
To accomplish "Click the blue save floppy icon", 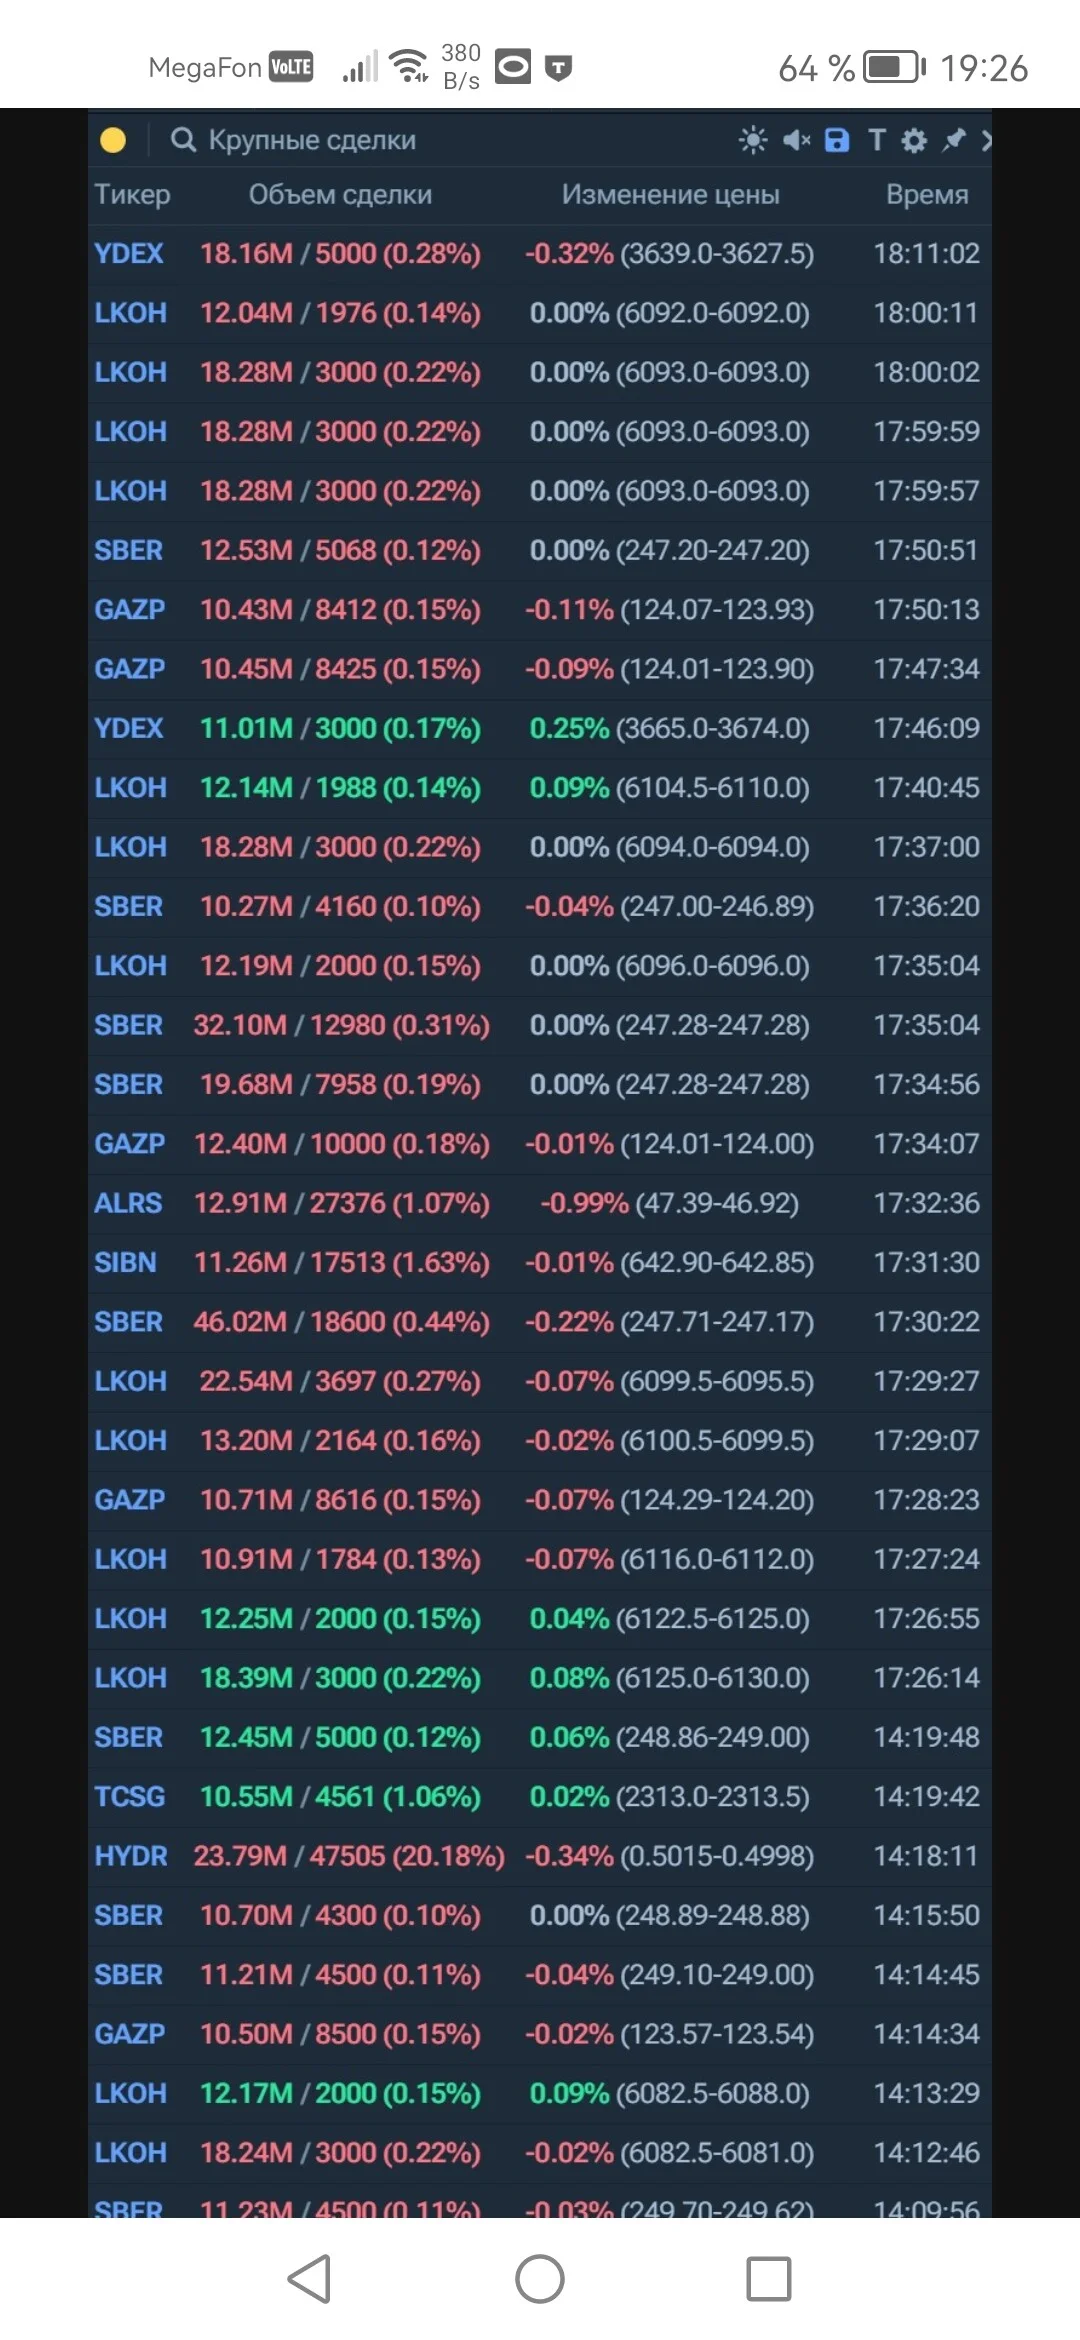I will [837, 140].
